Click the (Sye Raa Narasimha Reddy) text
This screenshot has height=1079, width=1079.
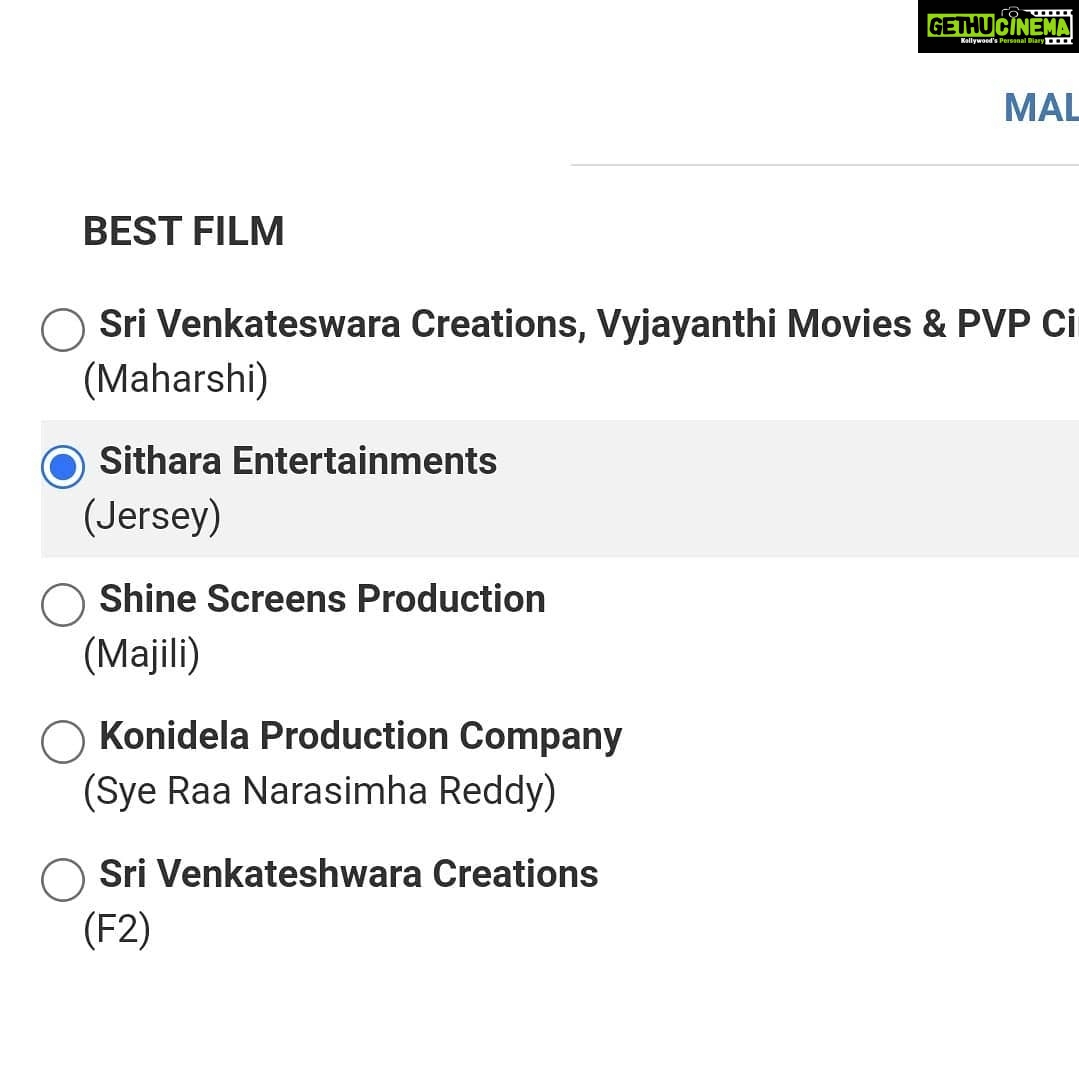tap(319, 791)
